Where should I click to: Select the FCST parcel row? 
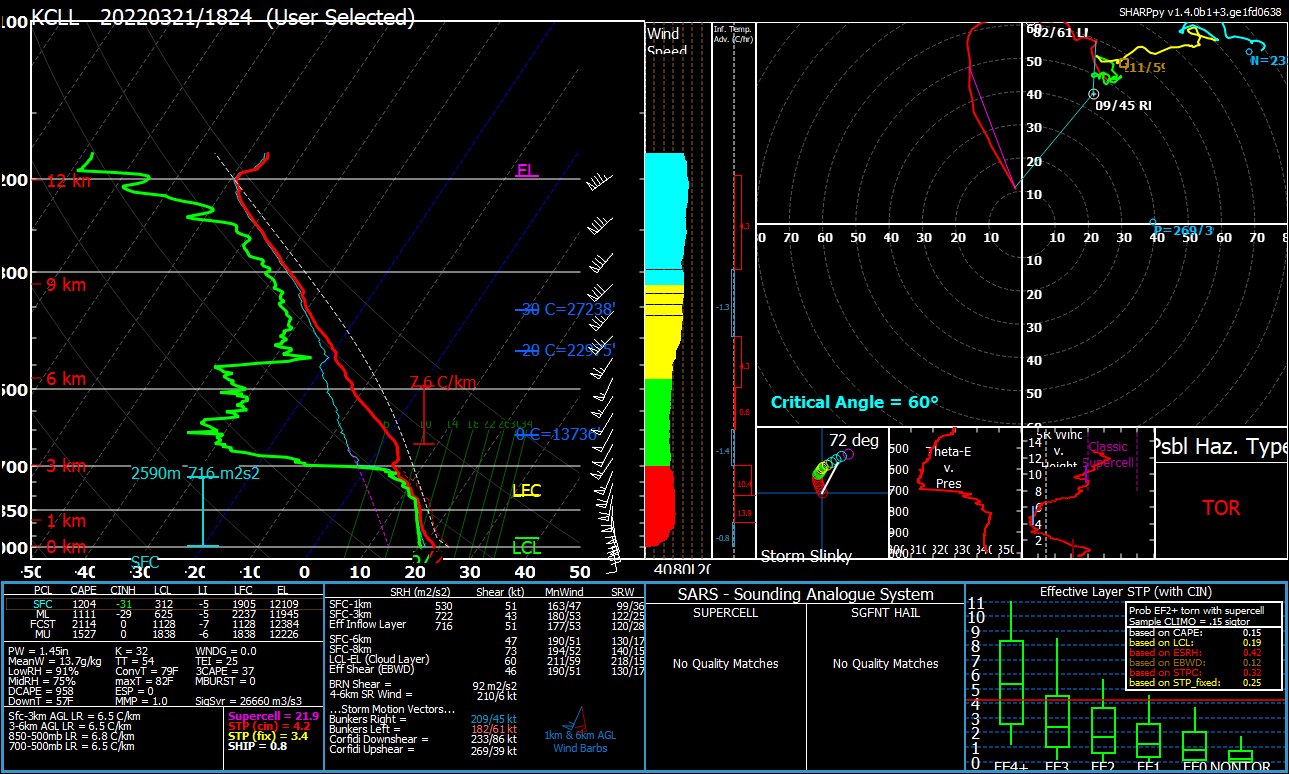coord(164,624)
